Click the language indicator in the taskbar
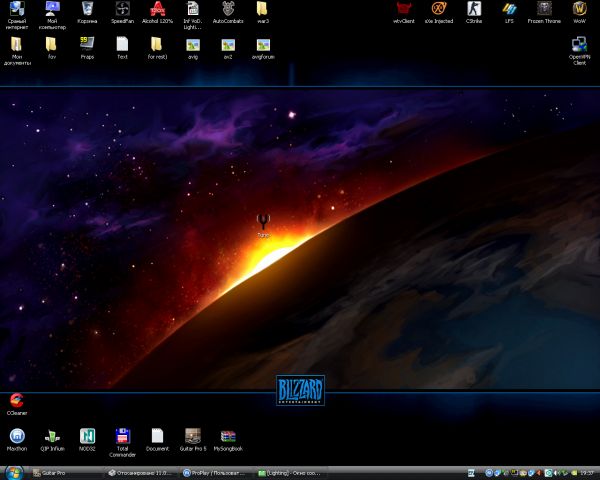600x480 pixels. click(x=471, y=473)
